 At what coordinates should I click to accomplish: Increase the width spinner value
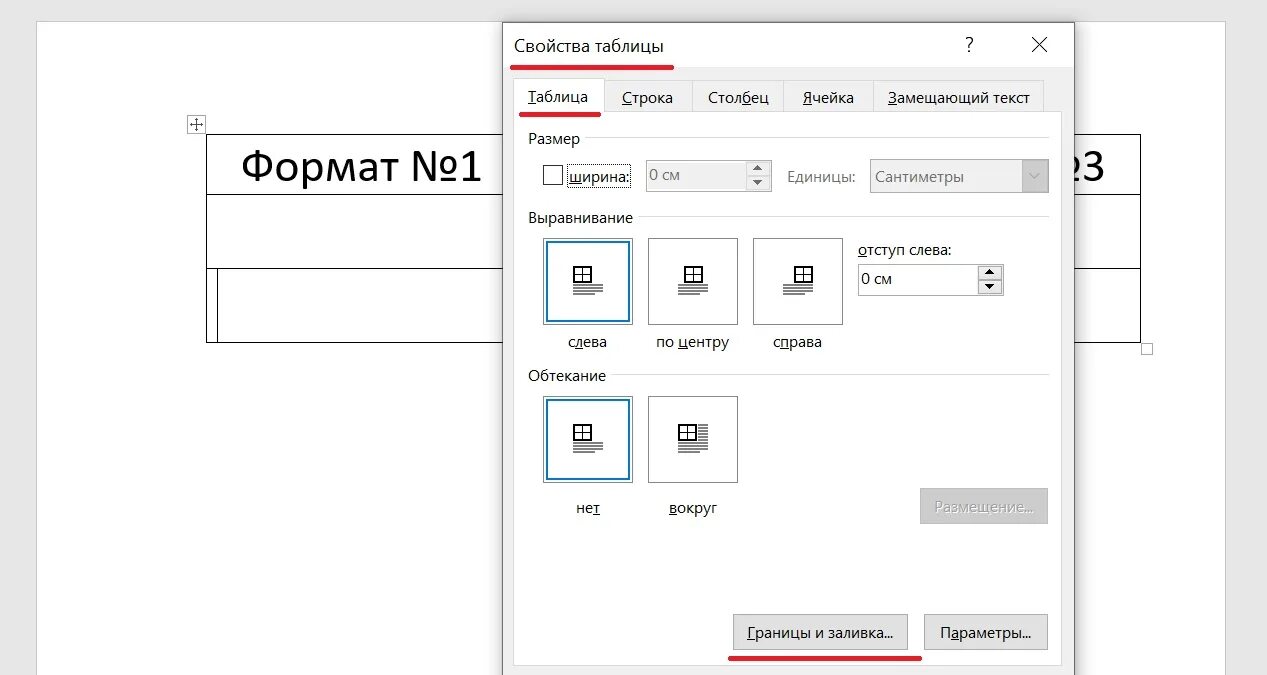[757, 169]
